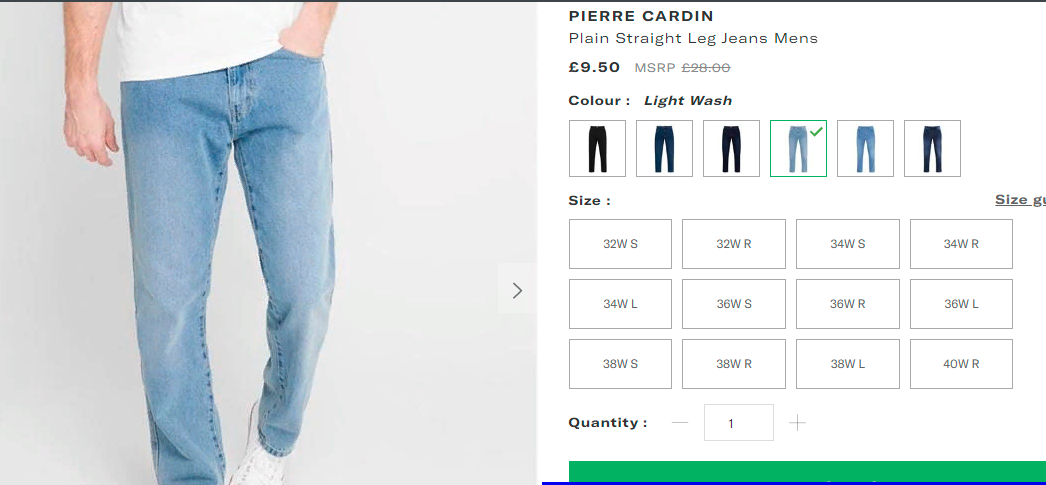Viewport: 1046px width, 485px height.
Task: Pick size 40W R
Action: pyautogui.click(x=961, y=364)
